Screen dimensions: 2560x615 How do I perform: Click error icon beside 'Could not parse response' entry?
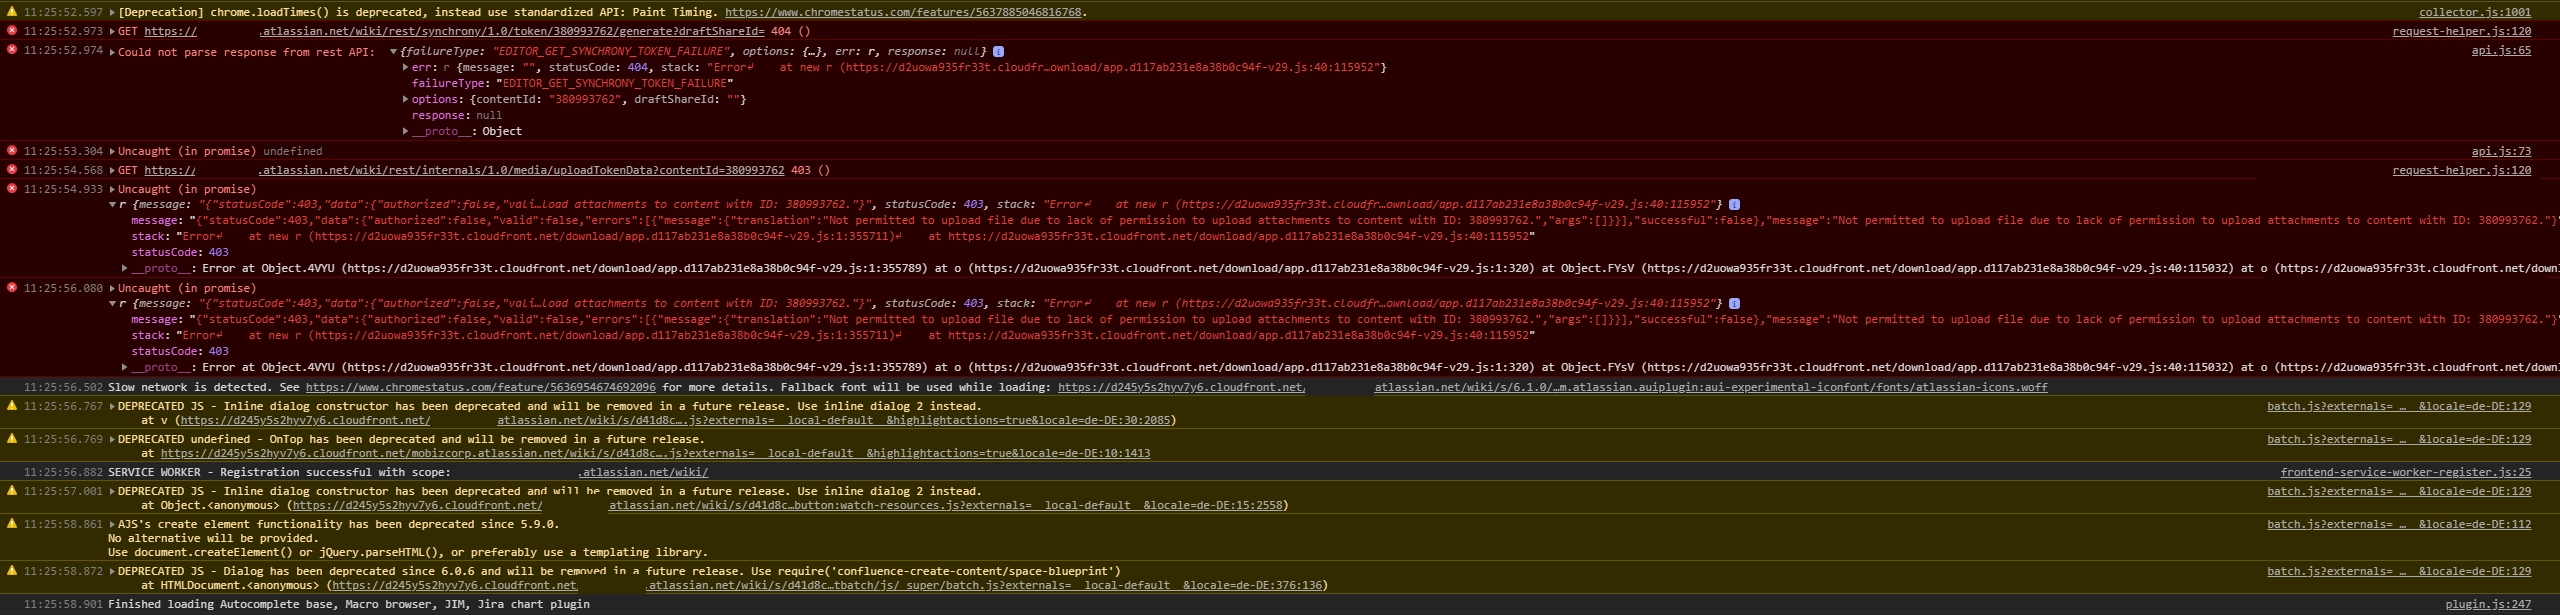(x=12, y=50)
